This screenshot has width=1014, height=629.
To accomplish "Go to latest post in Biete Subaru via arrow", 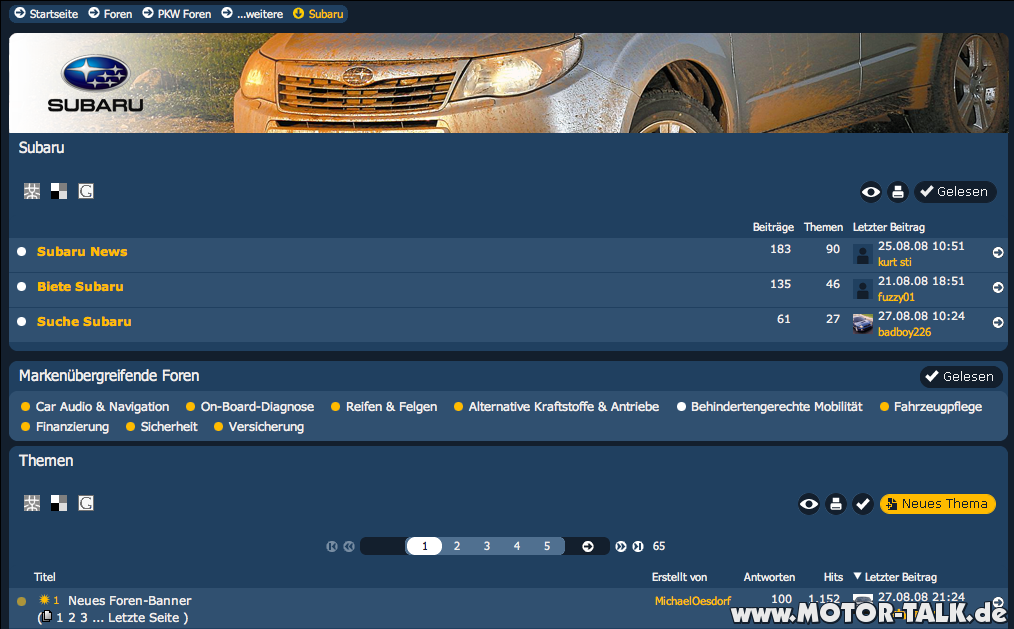I will point(998,288).
